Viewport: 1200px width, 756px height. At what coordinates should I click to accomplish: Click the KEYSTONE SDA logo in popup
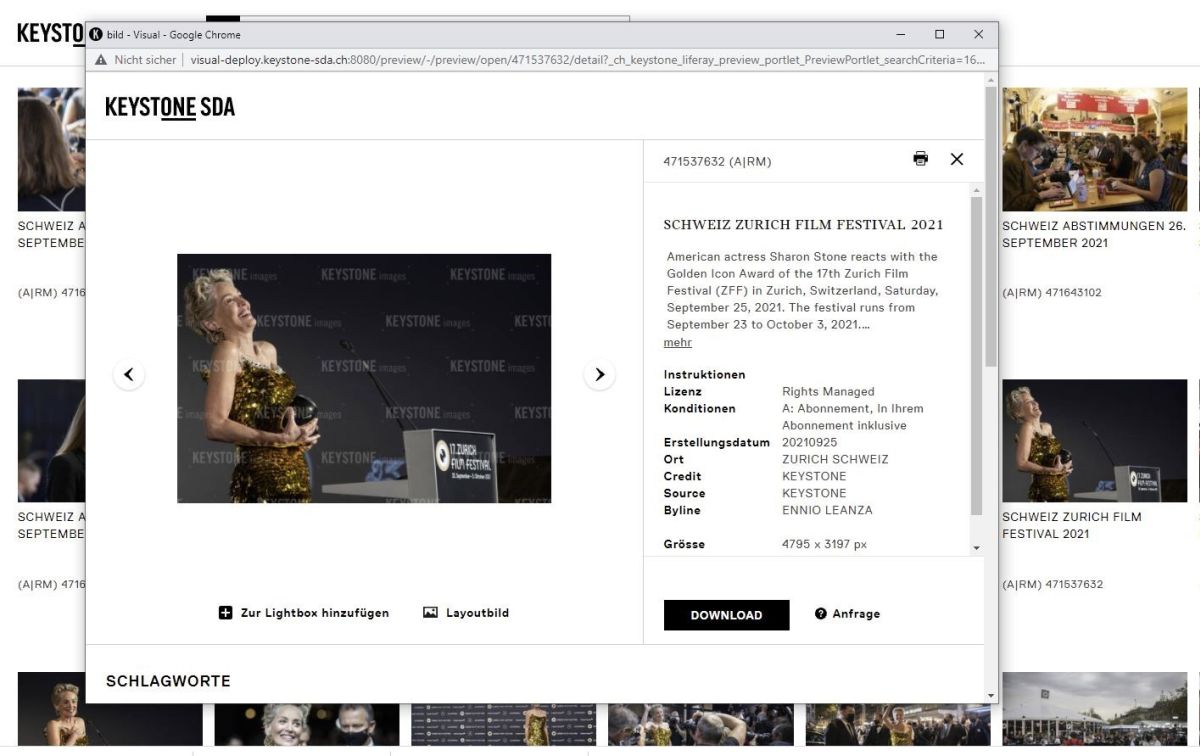tap(170, 107)
